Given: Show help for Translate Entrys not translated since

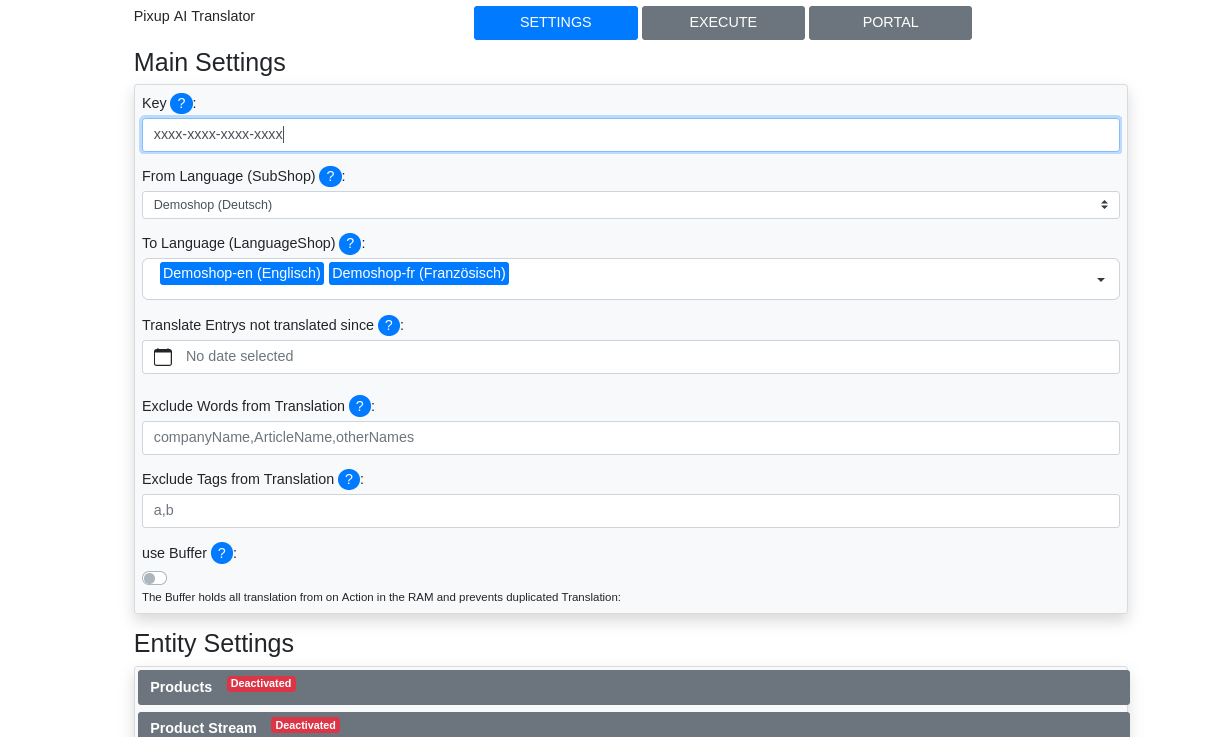Looking at the screenshot, I should 389,325.
